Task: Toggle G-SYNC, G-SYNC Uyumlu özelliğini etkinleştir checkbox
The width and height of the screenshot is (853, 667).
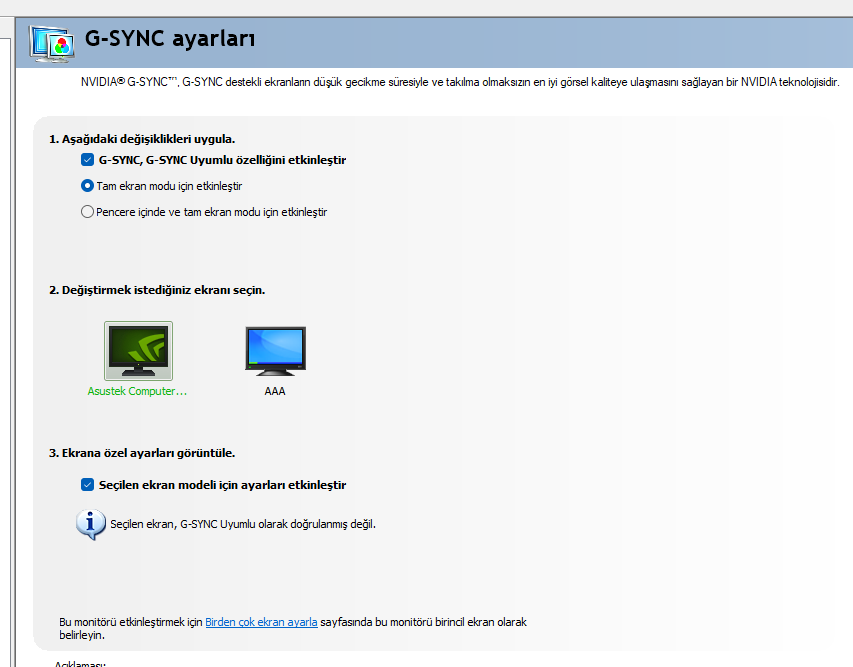Action: (87, 160)
